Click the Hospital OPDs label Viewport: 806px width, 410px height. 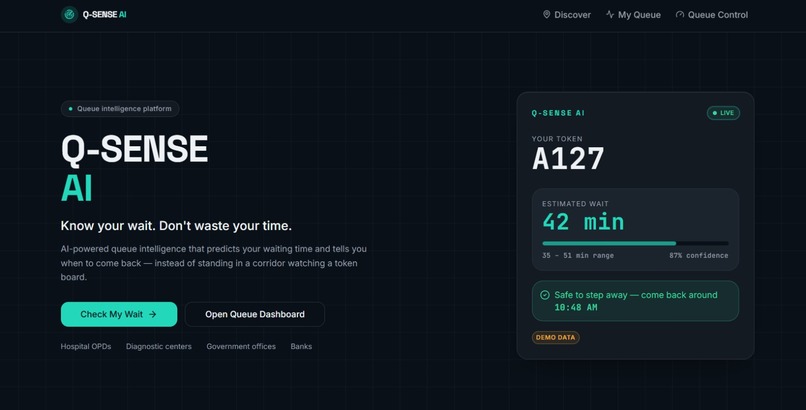[86, 346]
